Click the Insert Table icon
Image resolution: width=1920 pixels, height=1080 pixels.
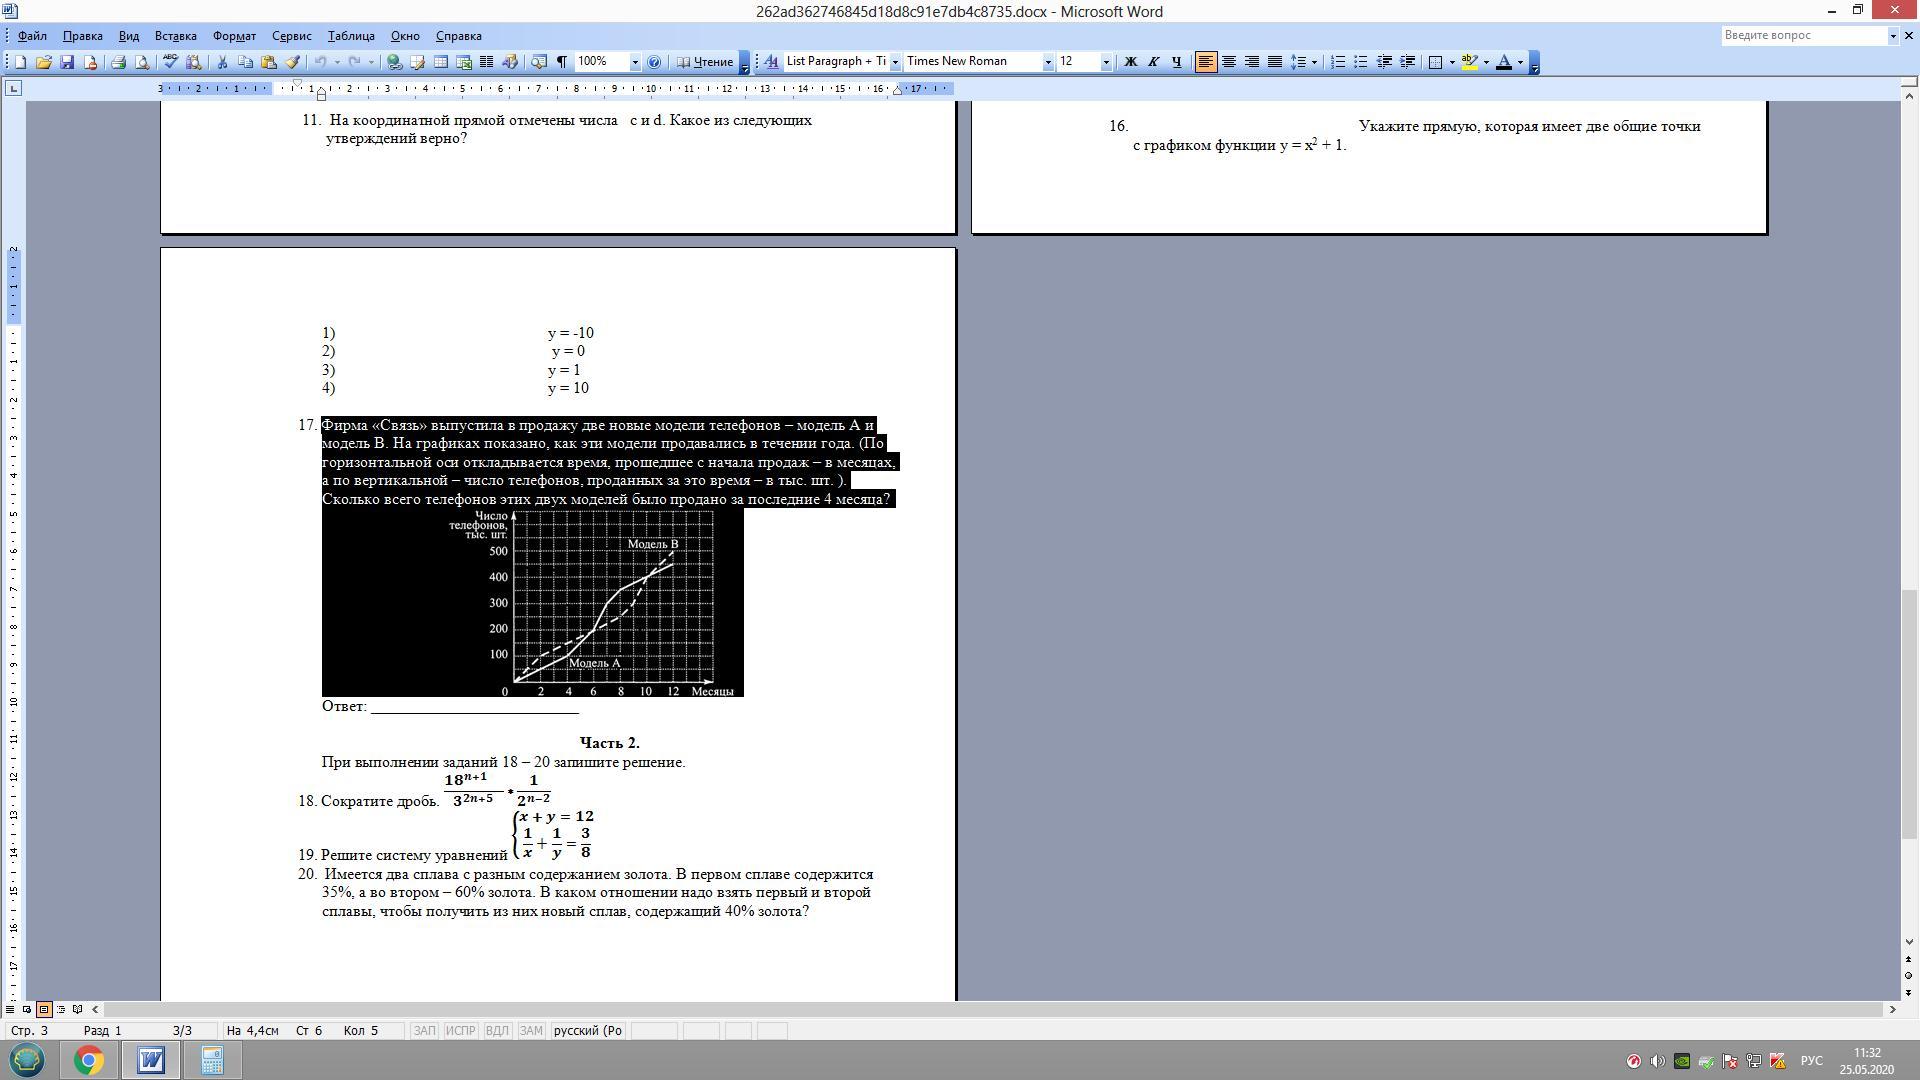[x=440, y=62]
